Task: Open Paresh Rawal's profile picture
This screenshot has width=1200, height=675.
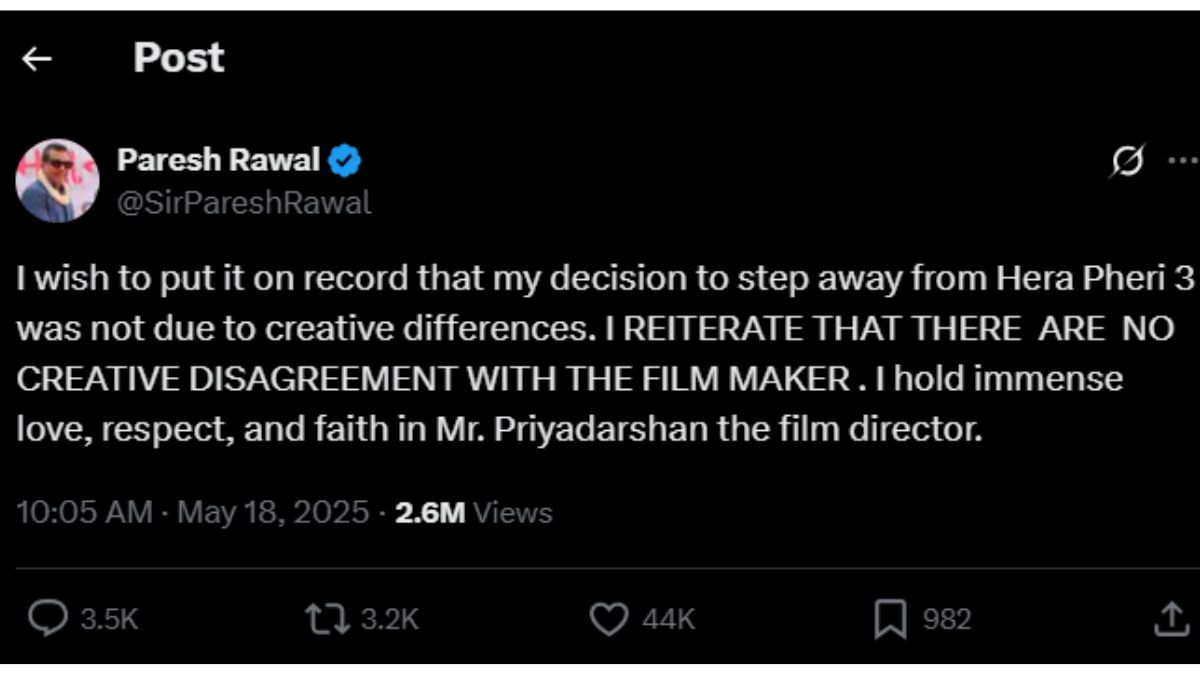Action: 57,180
